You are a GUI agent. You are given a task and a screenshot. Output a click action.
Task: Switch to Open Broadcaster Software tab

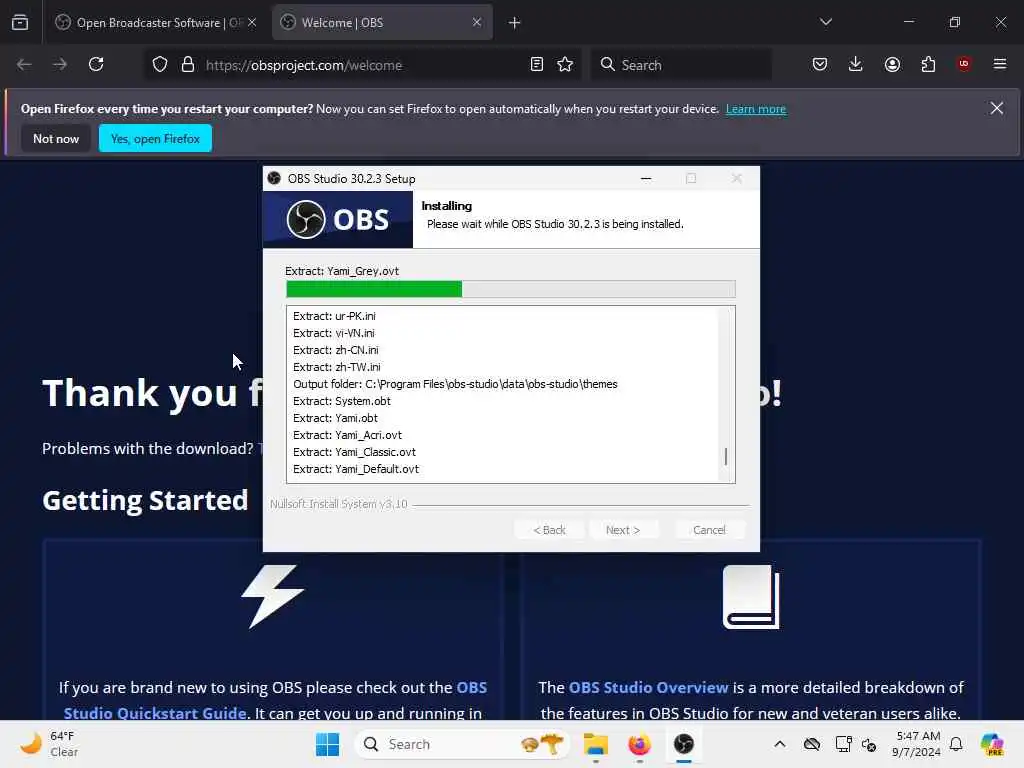(155, 23)
